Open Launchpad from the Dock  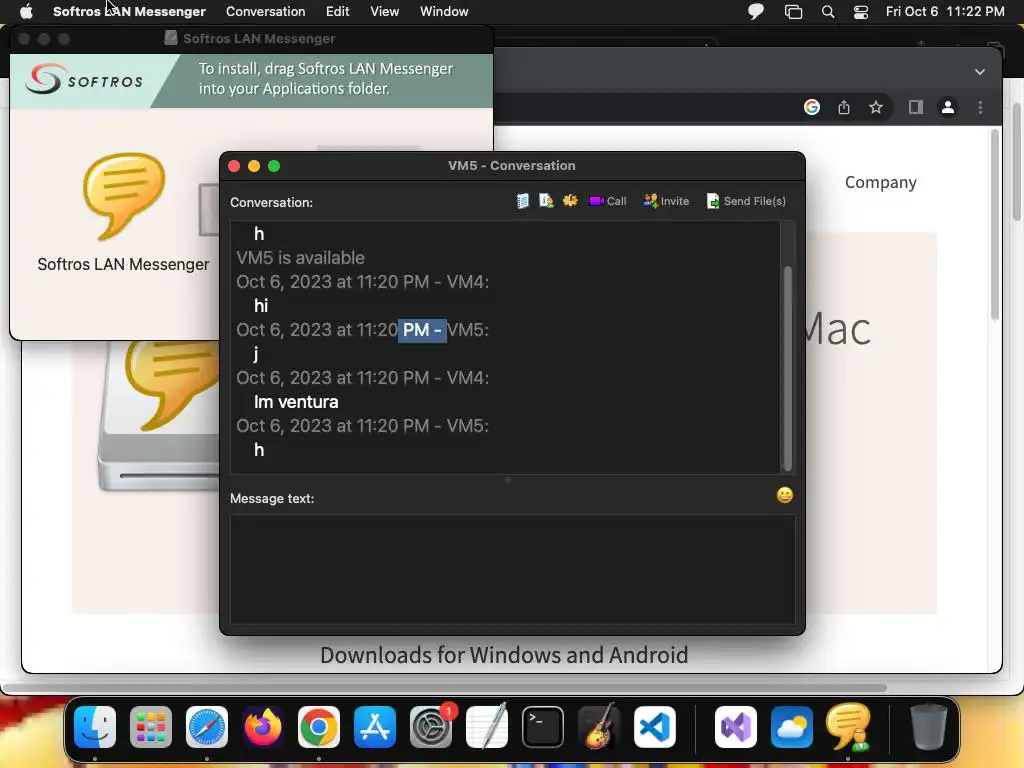pos(151,727)
